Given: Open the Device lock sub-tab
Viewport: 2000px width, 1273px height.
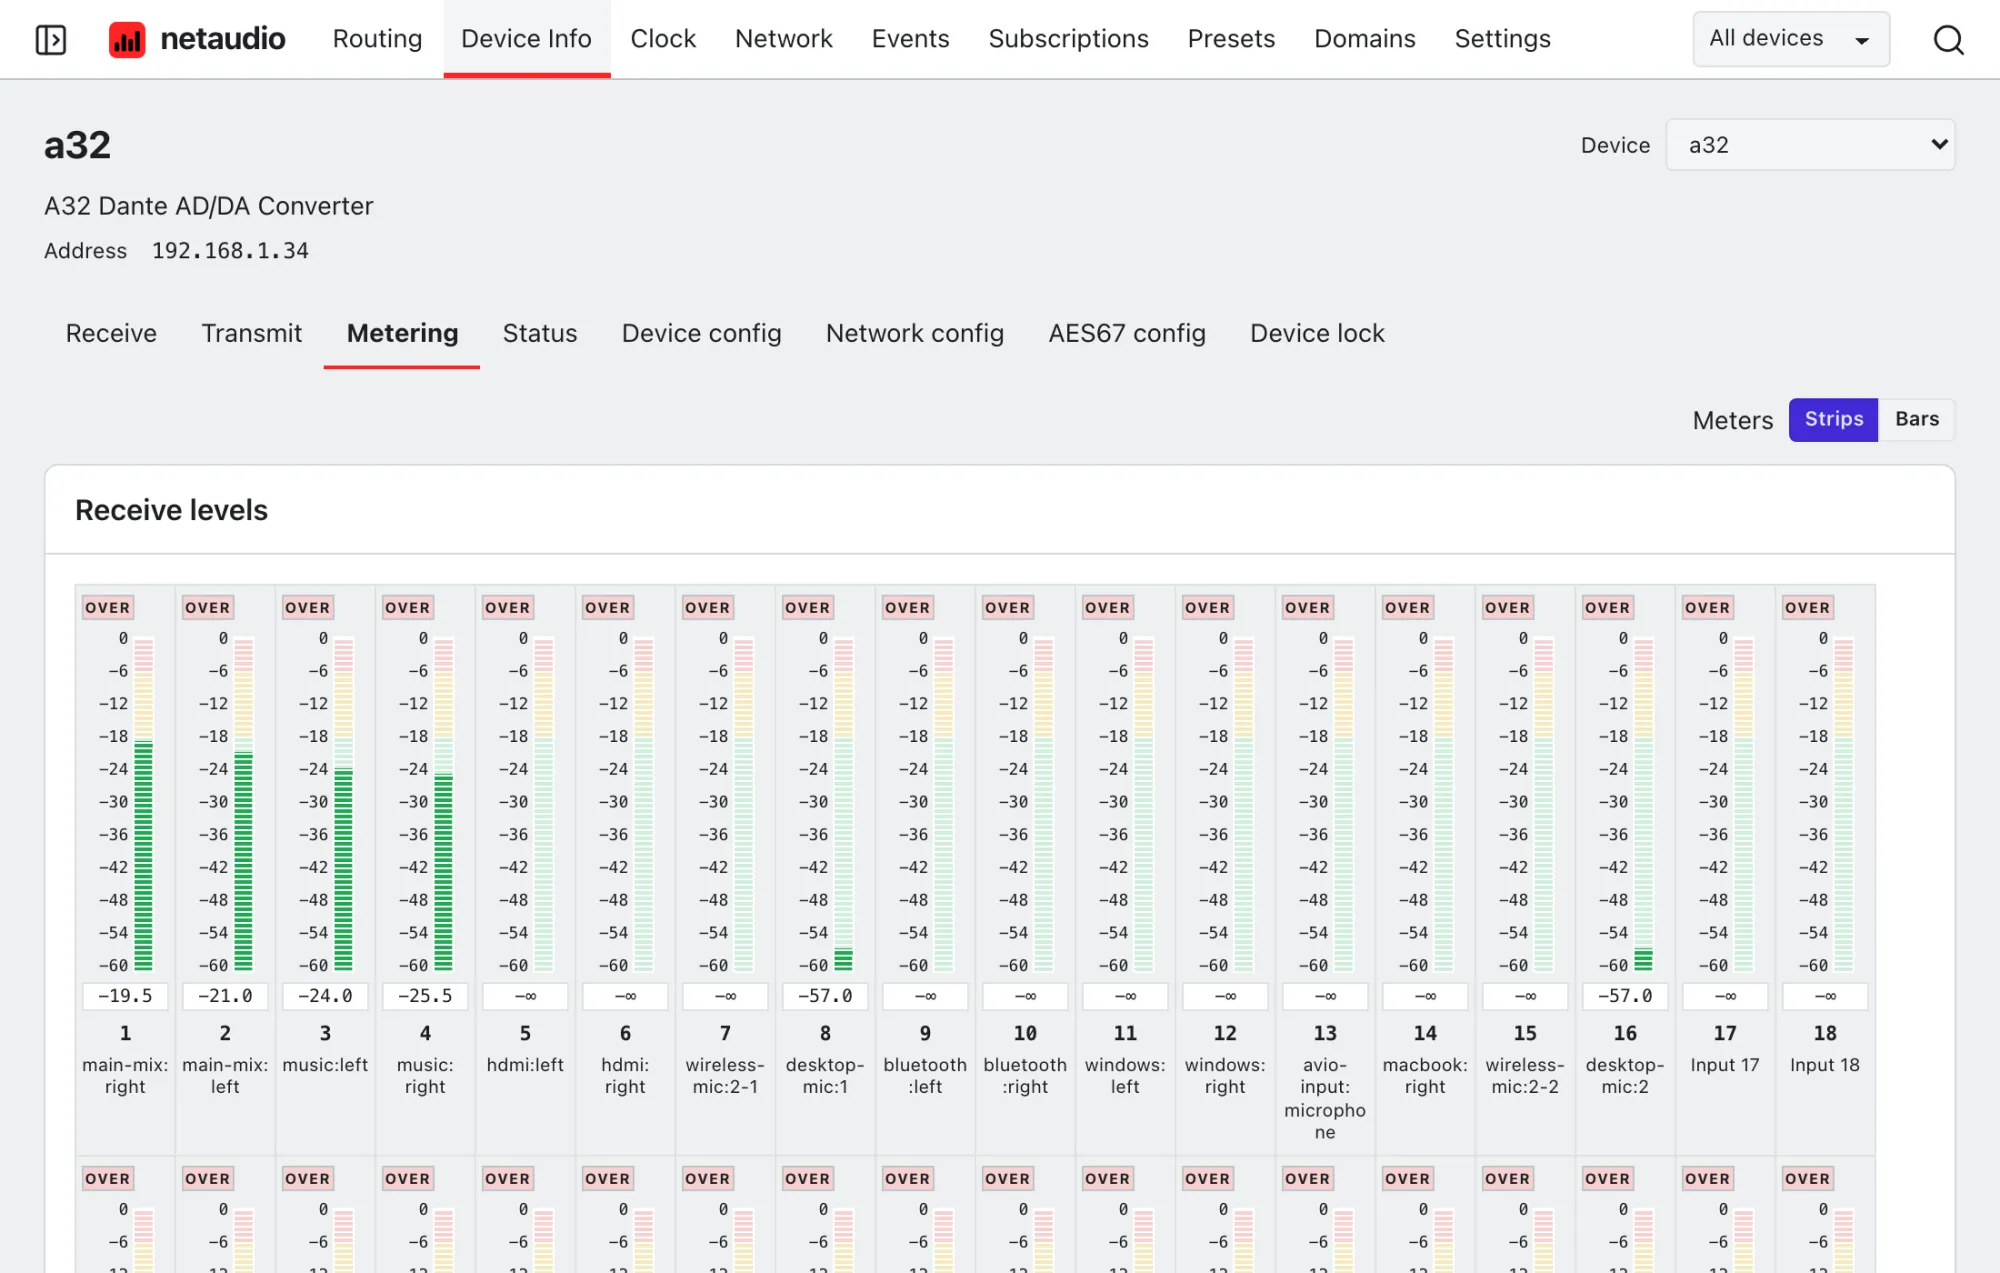Looking at the screenshot, I should tap(1317, 333).
